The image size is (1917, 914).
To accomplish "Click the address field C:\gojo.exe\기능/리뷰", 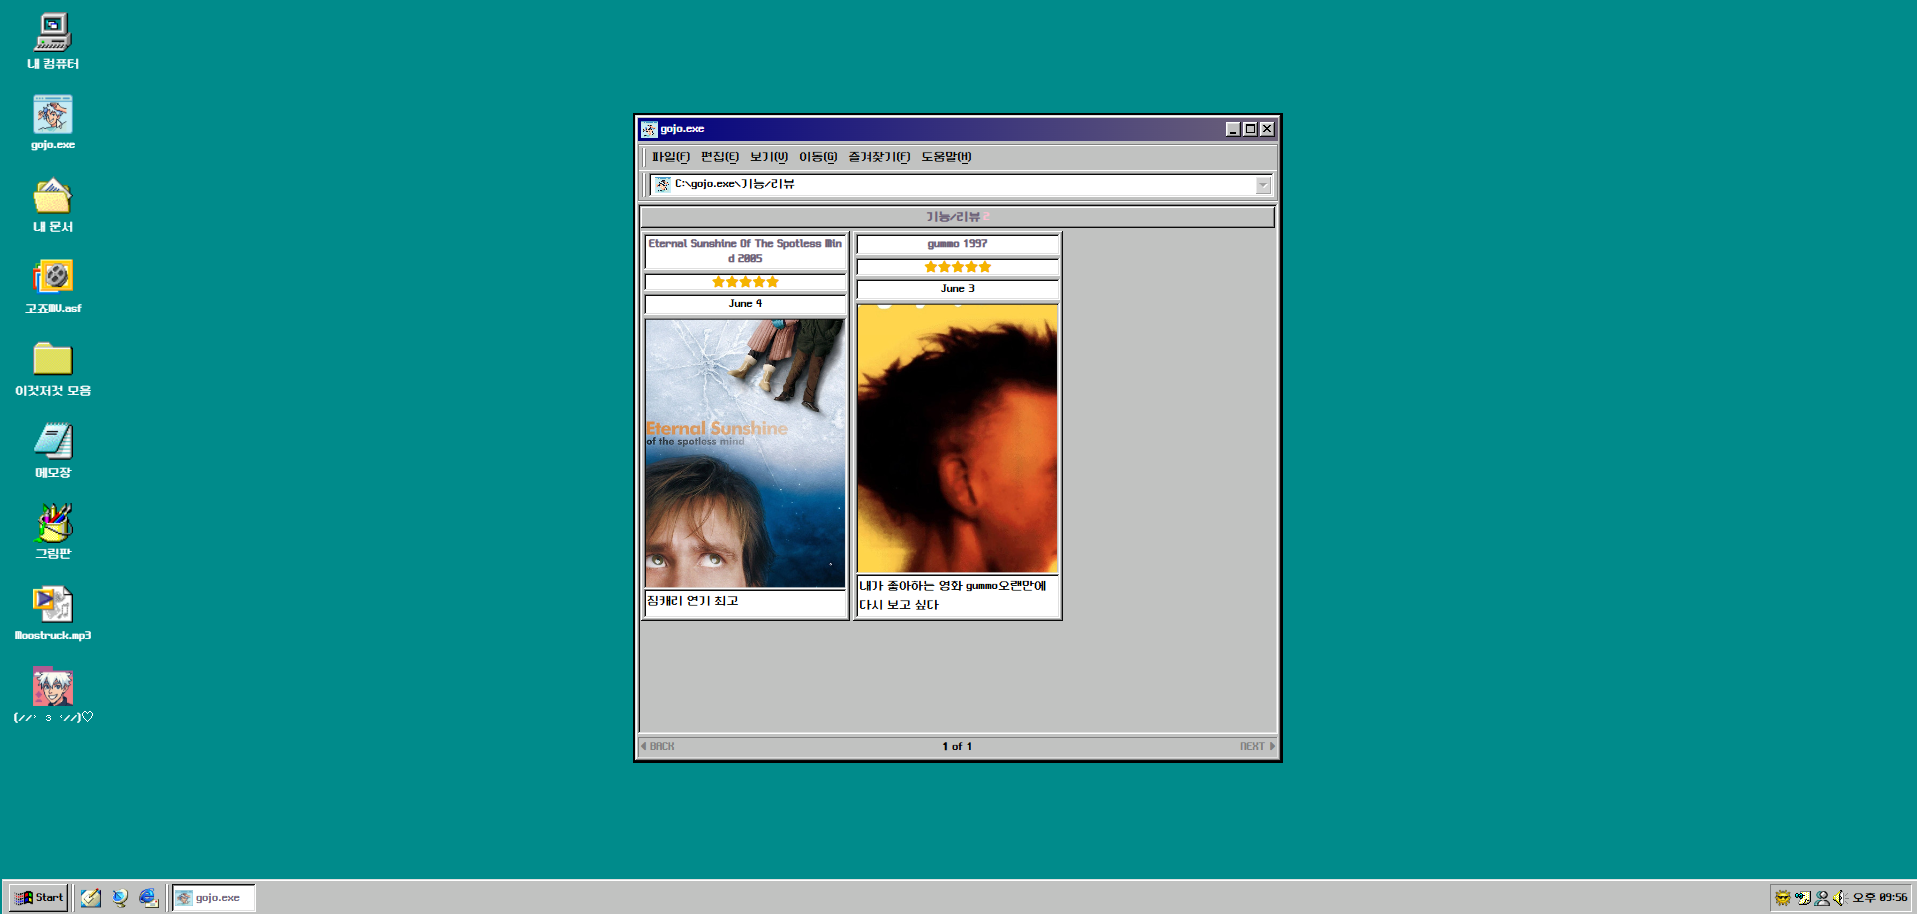I will pos(960,185).
